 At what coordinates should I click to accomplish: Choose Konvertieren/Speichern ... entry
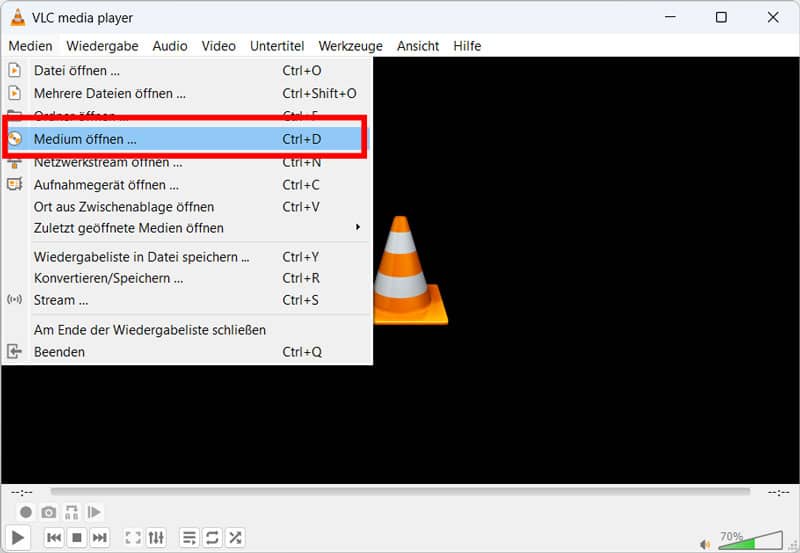click(x=187, y=279)
